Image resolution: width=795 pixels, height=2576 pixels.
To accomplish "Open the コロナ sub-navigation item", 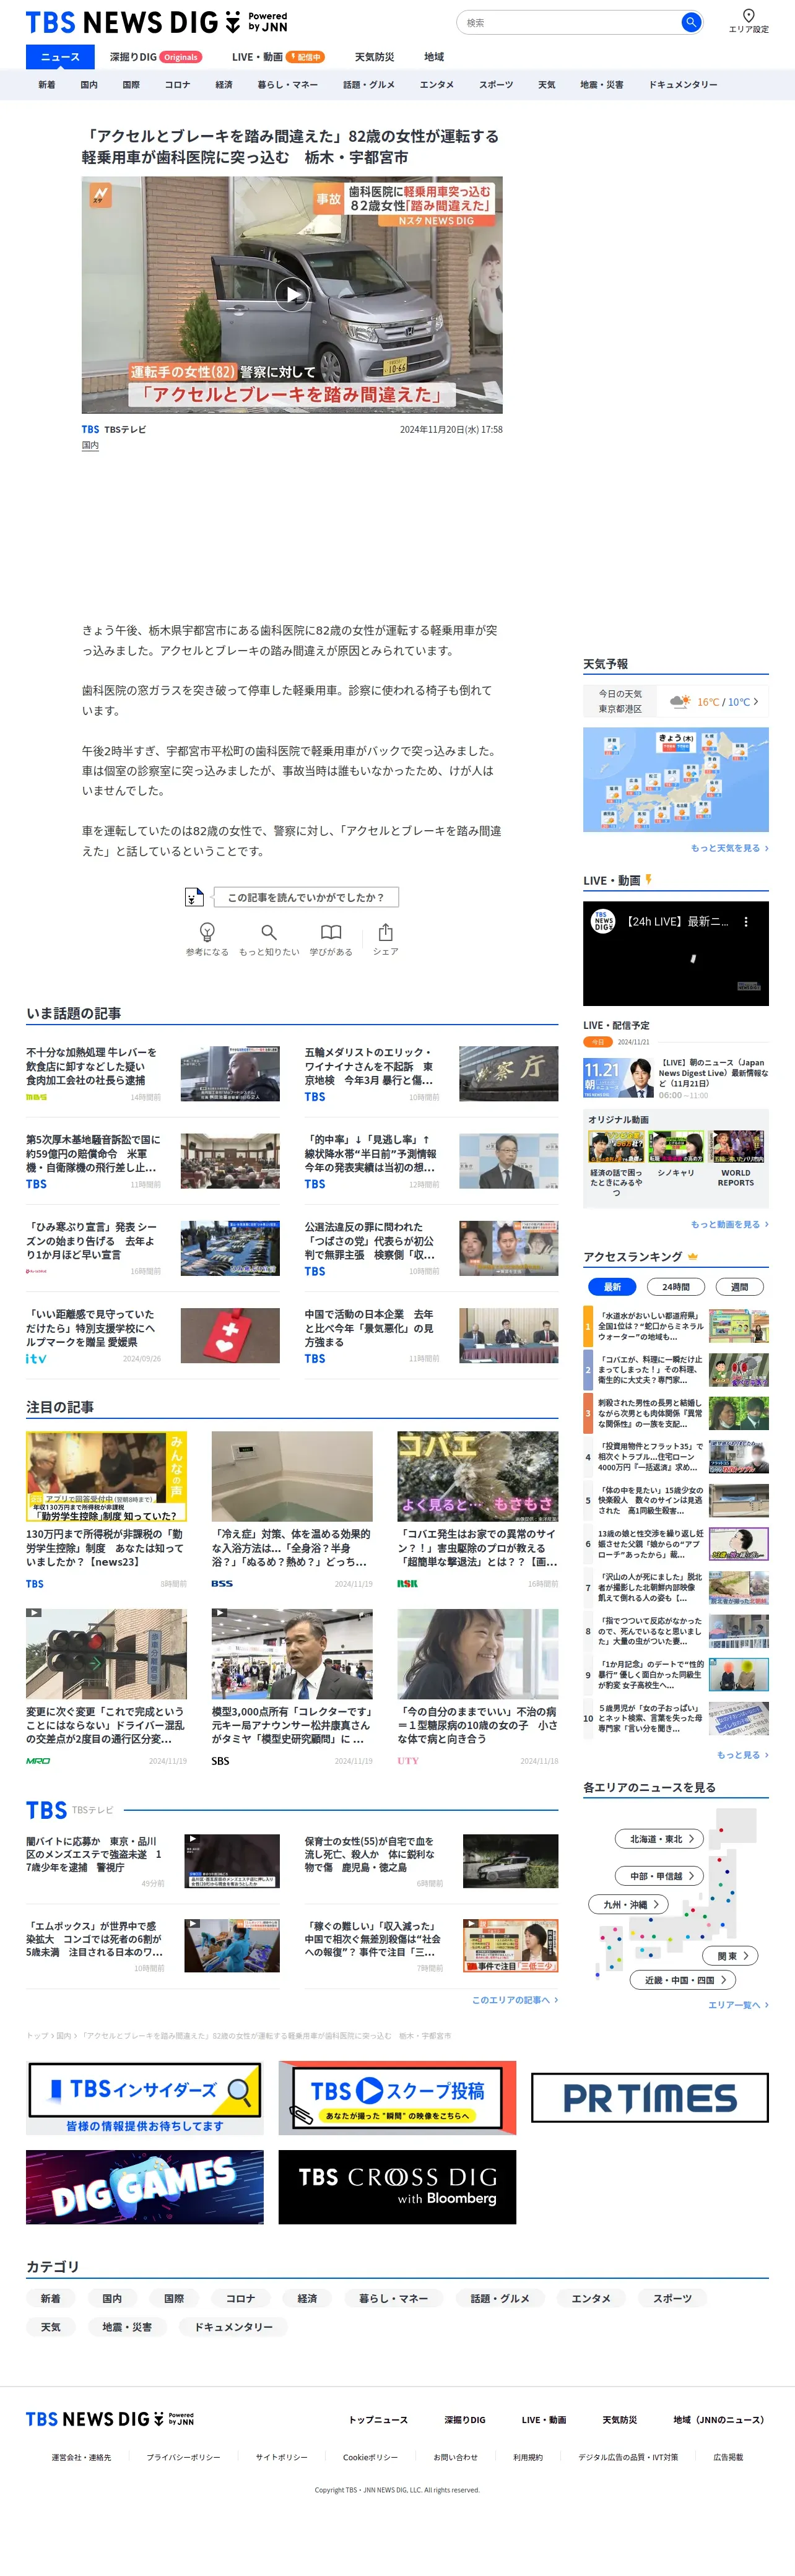I will click(x=177, y=85).
